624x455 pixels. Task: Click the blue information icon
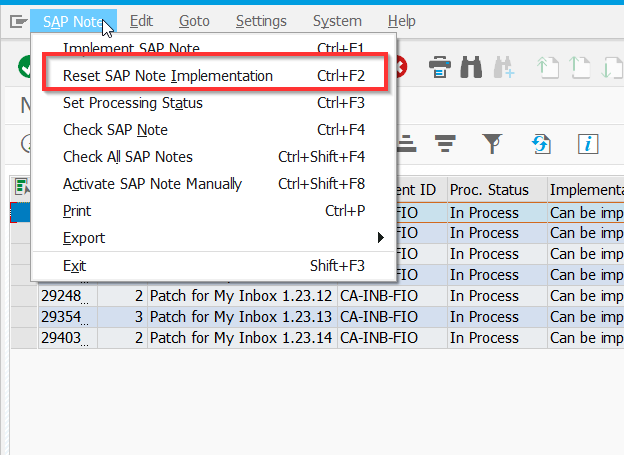[588, 144]
